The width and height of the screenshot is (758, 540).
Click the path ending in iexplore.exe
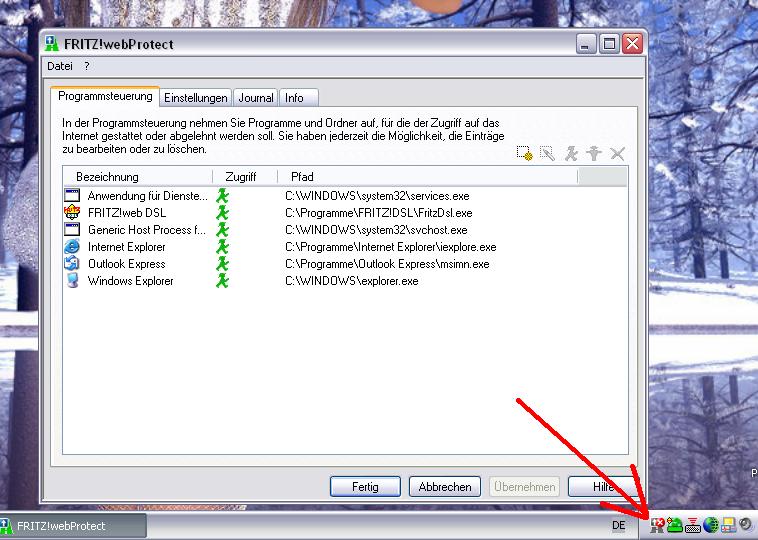[391, 247]
